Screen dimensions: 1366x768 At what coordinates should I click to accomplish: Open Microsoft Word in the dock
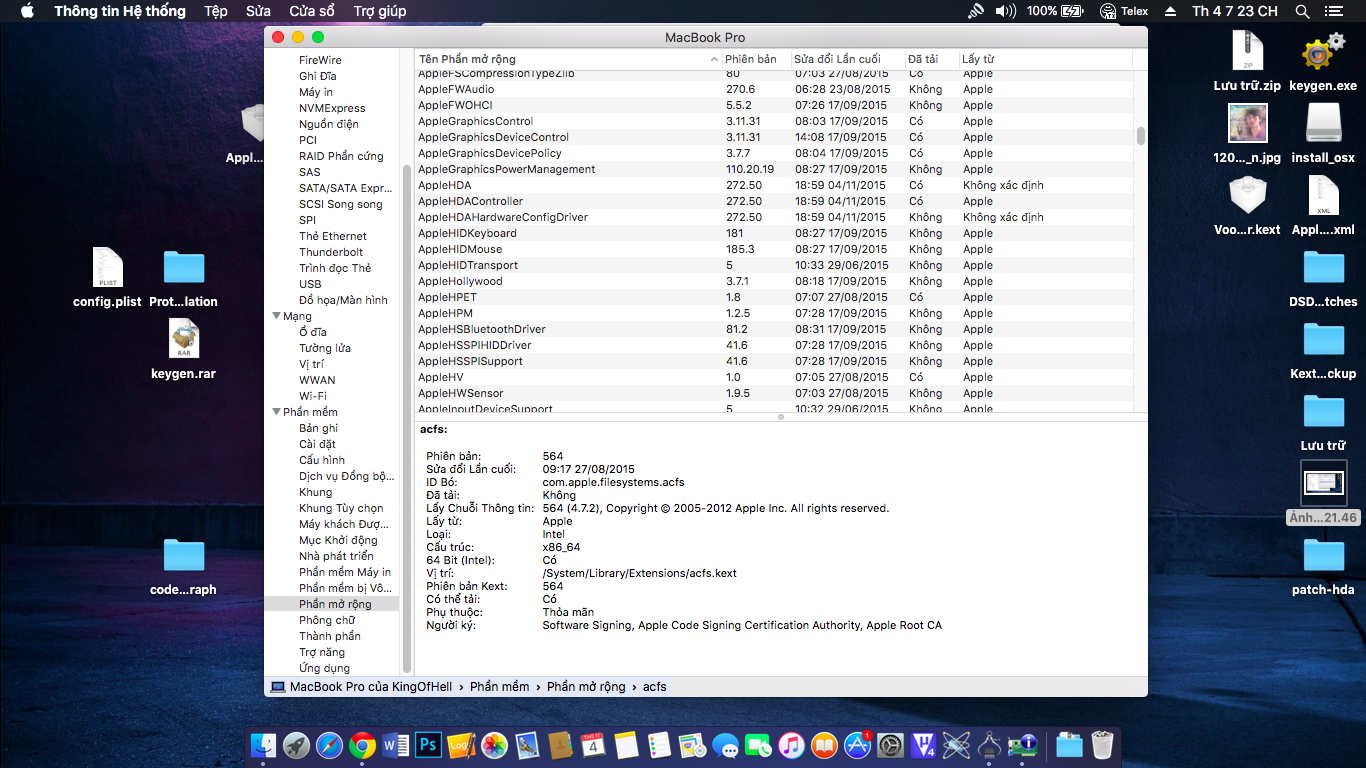coord(395,745)
